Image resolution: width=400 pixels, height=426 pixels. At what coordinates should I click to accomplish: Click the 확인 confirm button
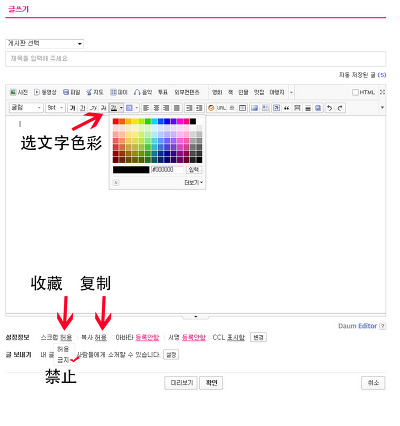click(x=211, y=383)
